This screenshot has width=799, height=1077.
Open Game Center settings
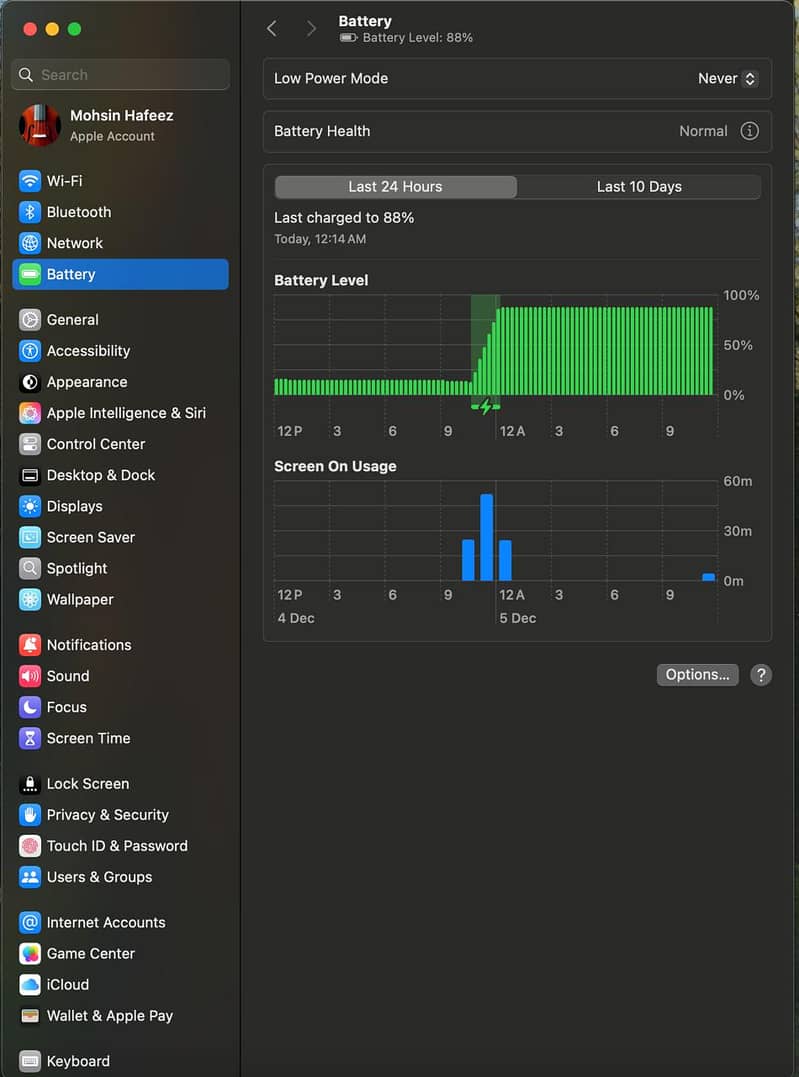tap(90, 954)
